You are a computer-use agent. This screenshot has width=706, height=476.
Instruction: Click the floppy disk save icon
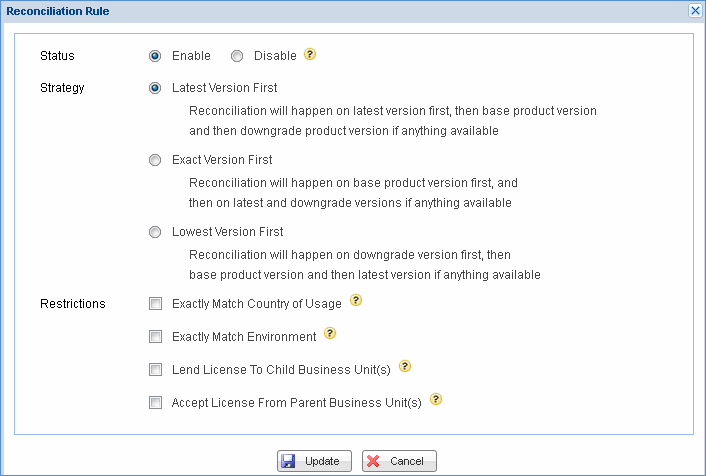[288, 461]
